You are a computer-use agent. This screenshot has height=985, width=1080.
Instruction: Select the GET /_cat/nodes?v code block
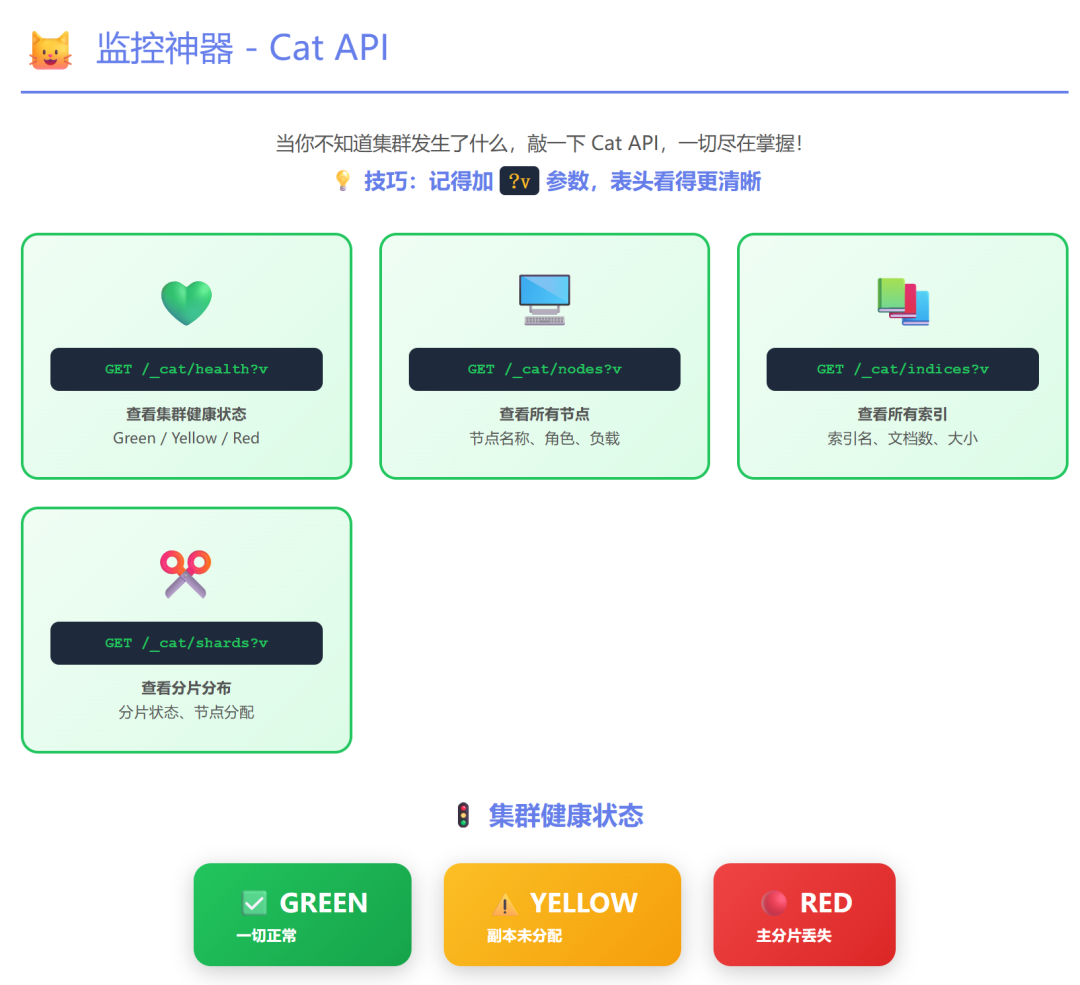544,369
